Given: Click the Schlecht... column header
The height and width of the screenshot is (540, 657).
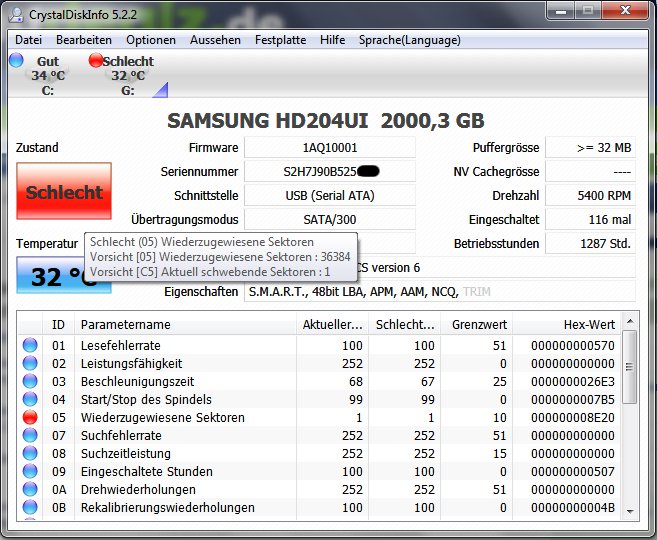Looking at the screenshot, I should point(404,324).
